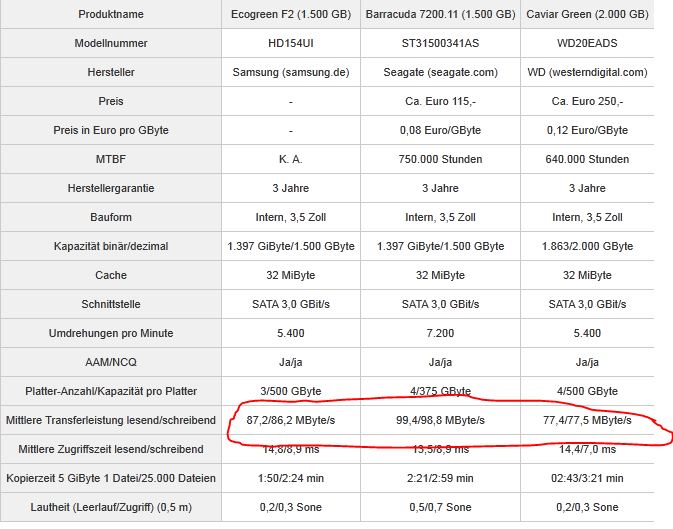Click the Seagate (seagate.com) manufacturer cell

pyautogui.click(x=439, y=73)
